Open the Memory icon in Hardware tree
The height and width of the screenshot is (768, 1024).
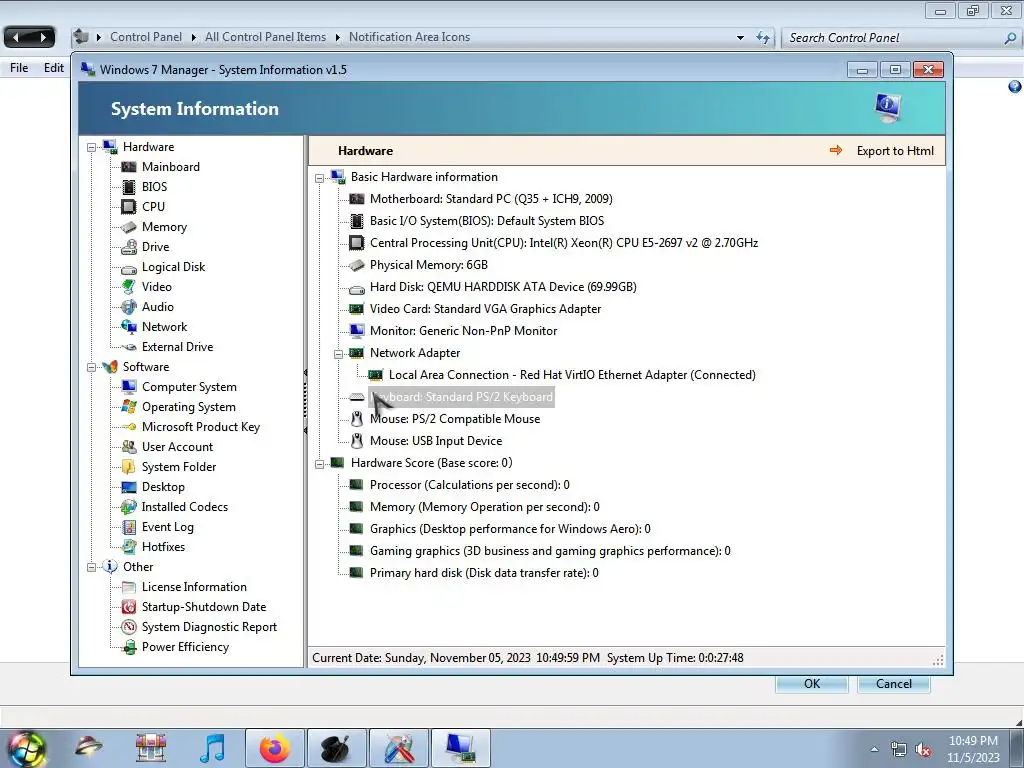pyautogui.click(x=129, y=227)
